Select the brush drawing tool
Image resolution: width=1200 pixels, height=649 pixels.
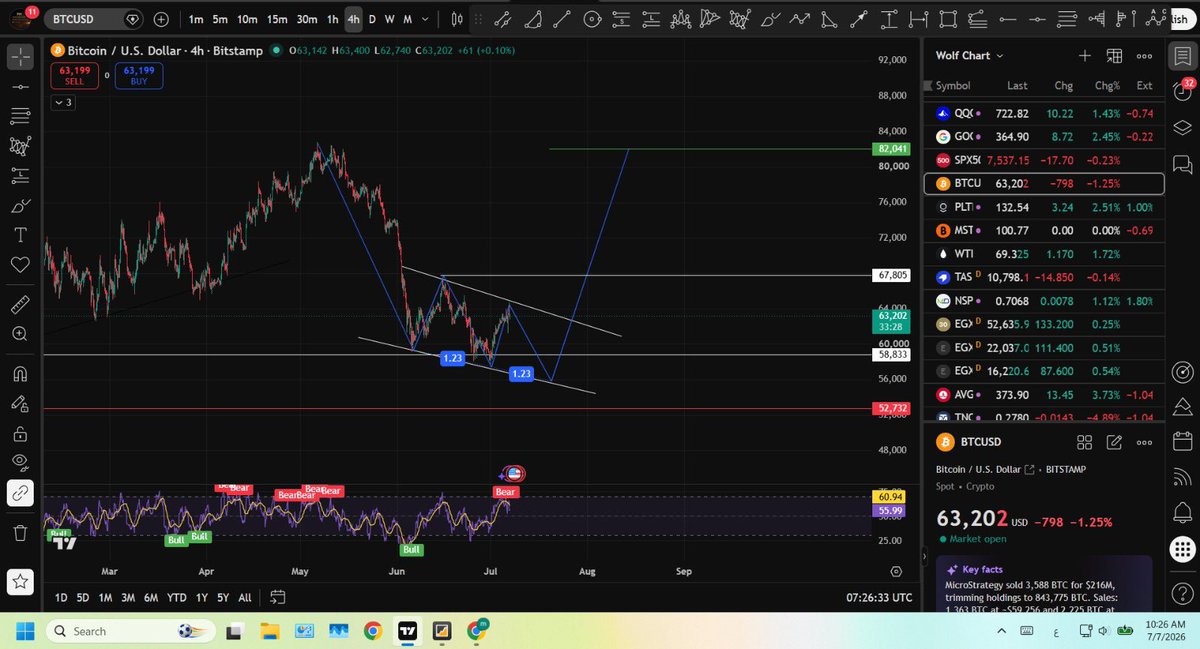point(20,206)
